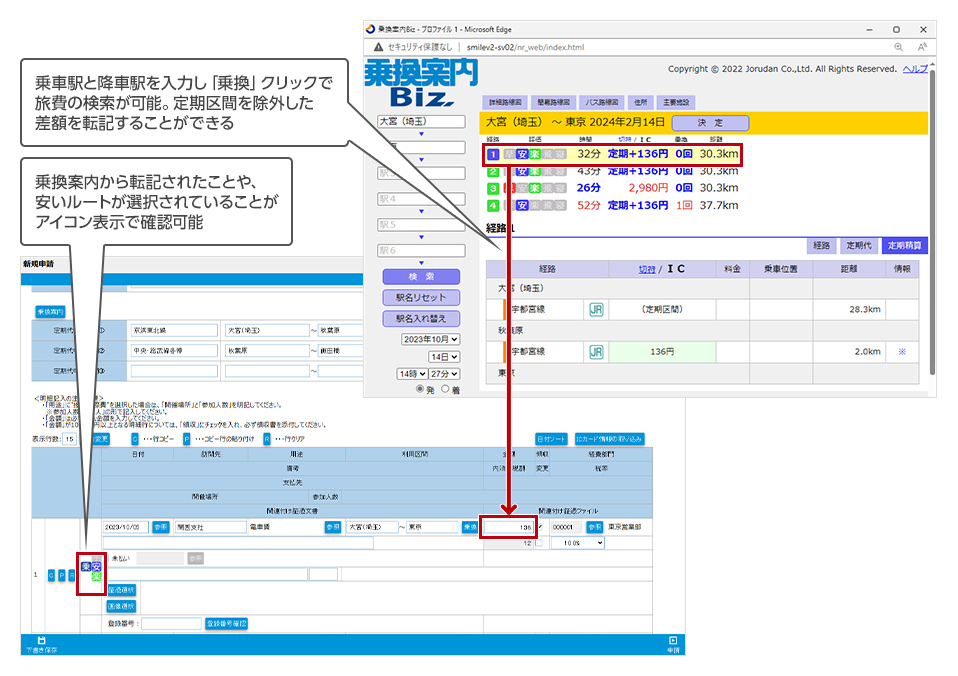Open the 10.0% tax rate dropdown
Viewport: 958px width, 676px height.
click(579, 543)
